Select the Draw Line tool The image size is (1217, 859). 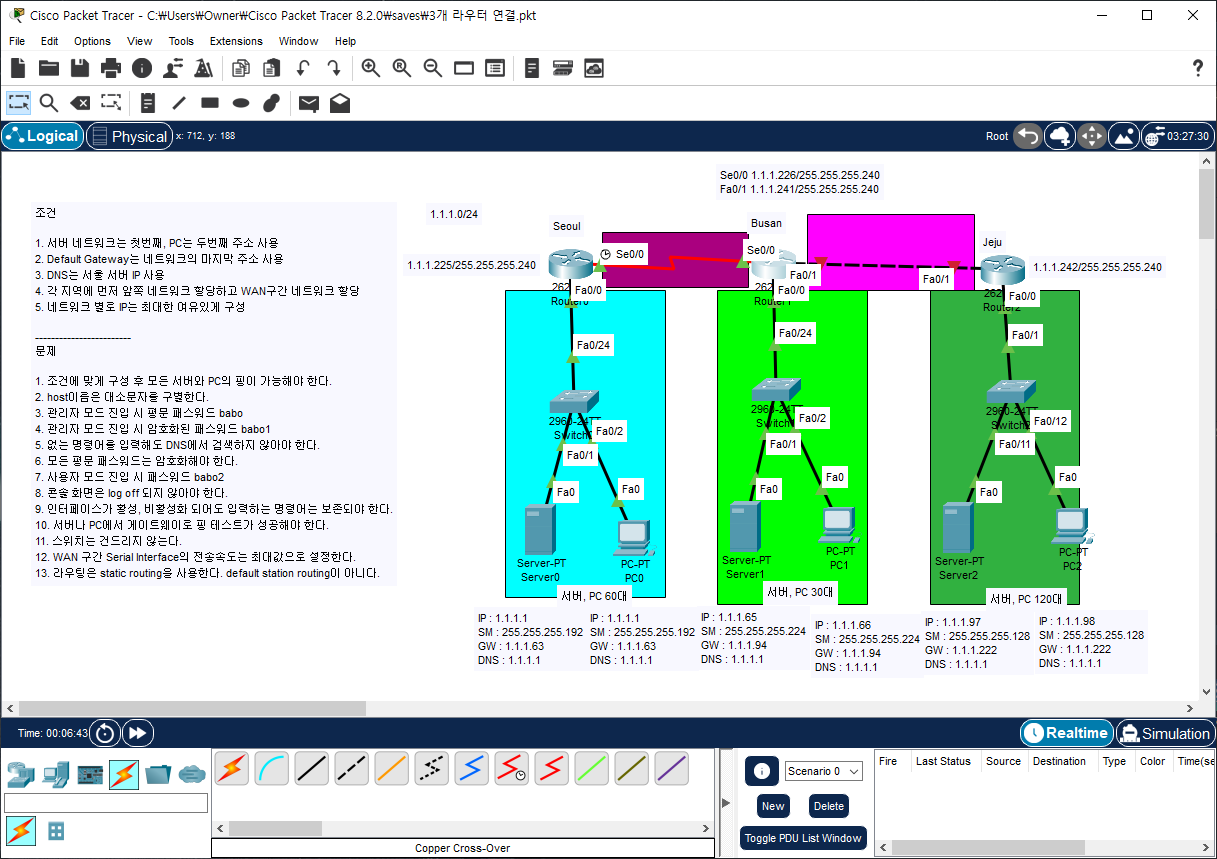pos(179,102)
